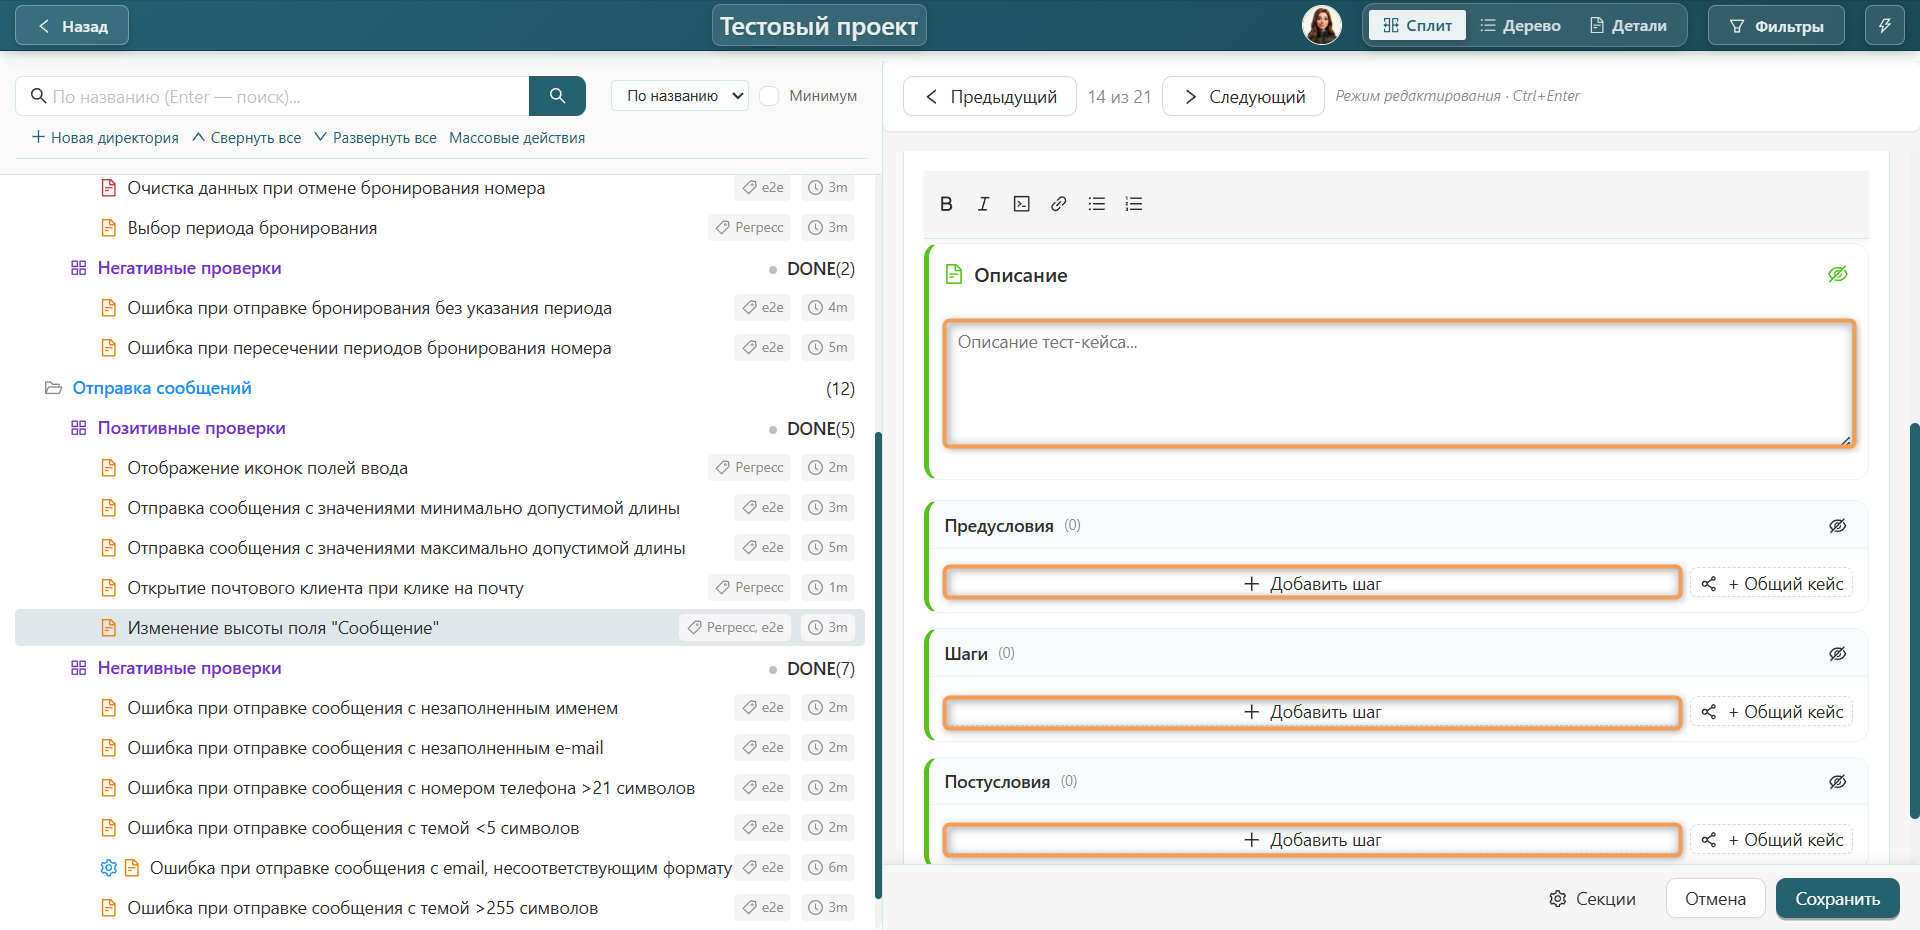The image size is (1920, 930).
Task: Focus the Описание тест-кейса text area
Action: pos(1399,384)
